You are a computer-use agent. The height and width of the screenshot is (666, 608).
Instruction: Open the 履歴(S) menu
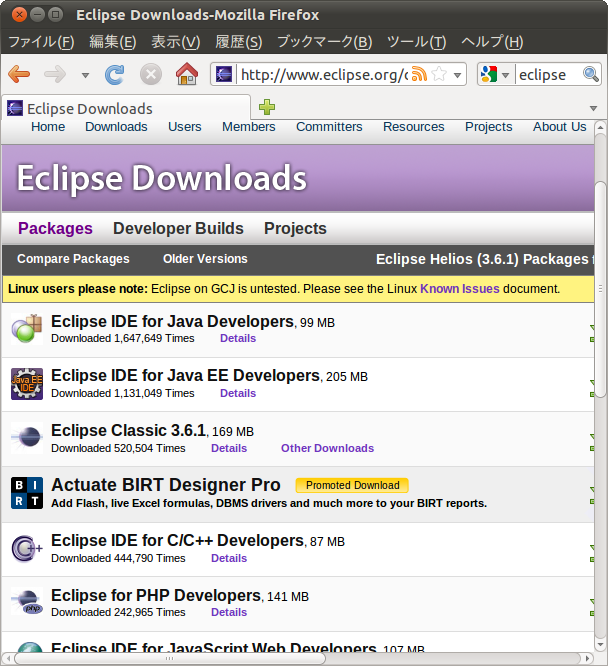[238, 42]
